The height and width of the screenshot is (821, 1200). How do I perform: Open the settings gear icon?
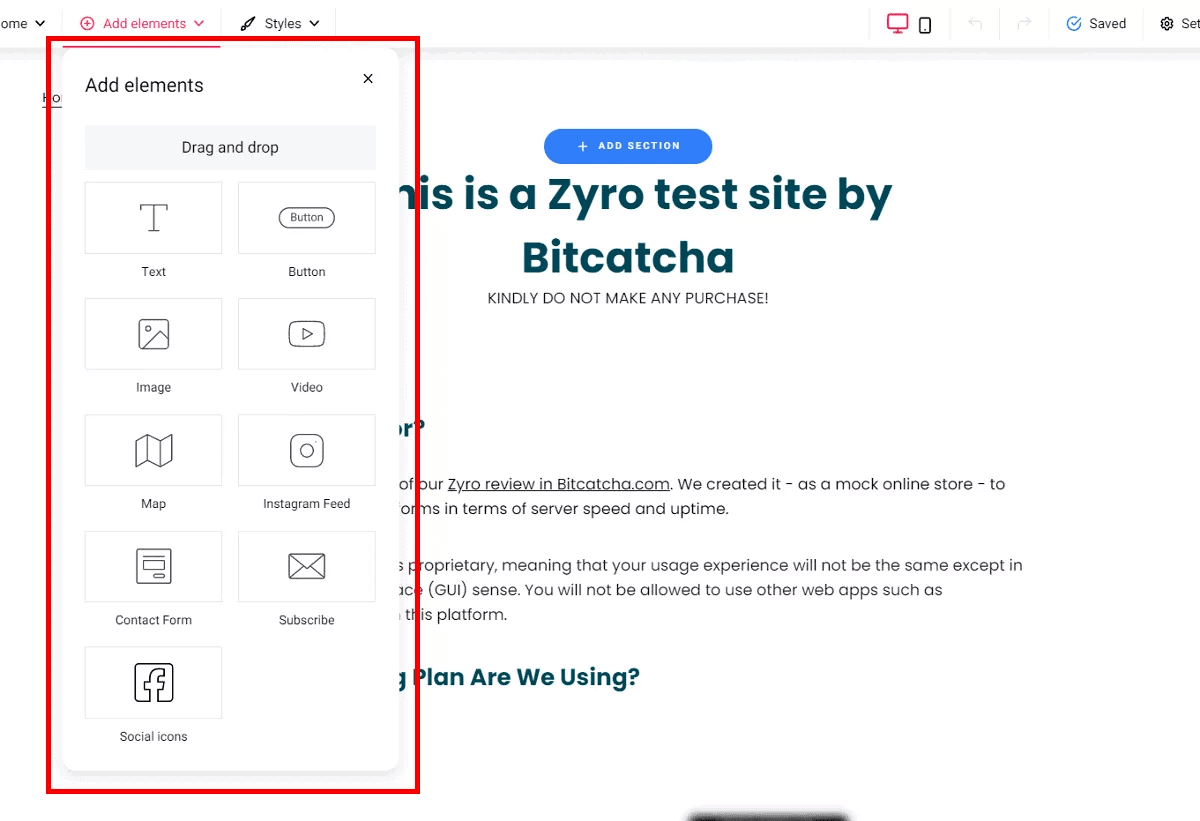(x=1167, y=24)
